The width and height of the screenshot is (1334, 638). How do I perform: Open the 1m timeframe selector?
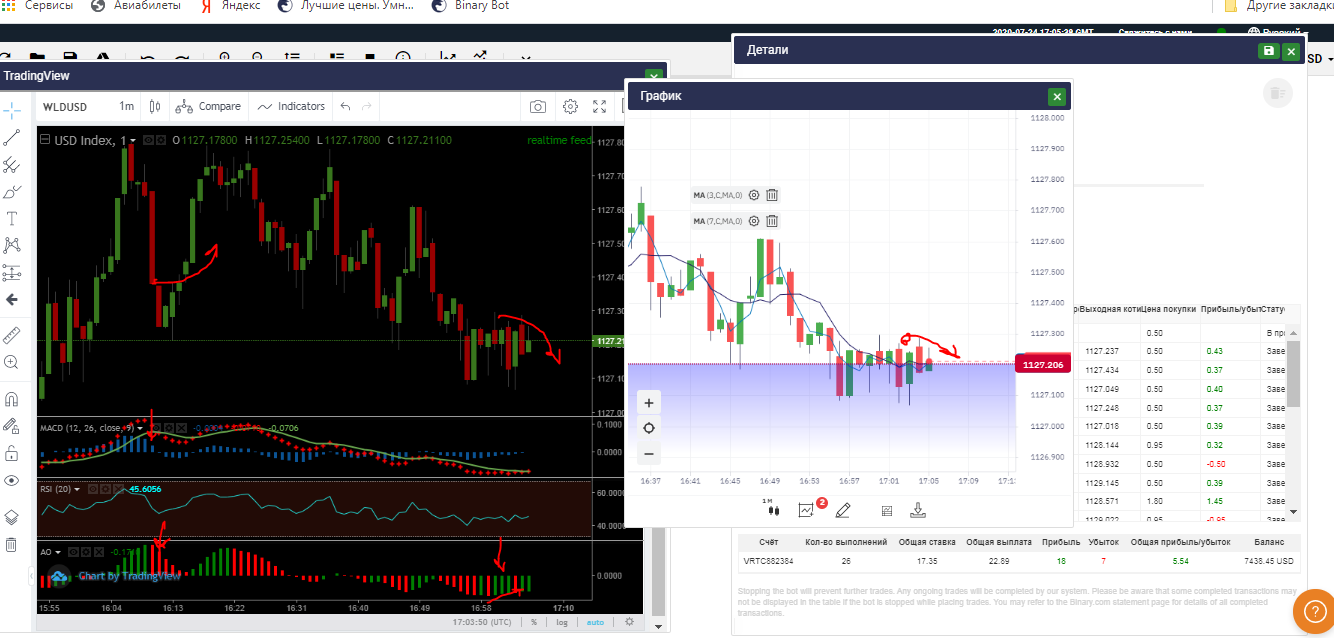tap(127, 106)
